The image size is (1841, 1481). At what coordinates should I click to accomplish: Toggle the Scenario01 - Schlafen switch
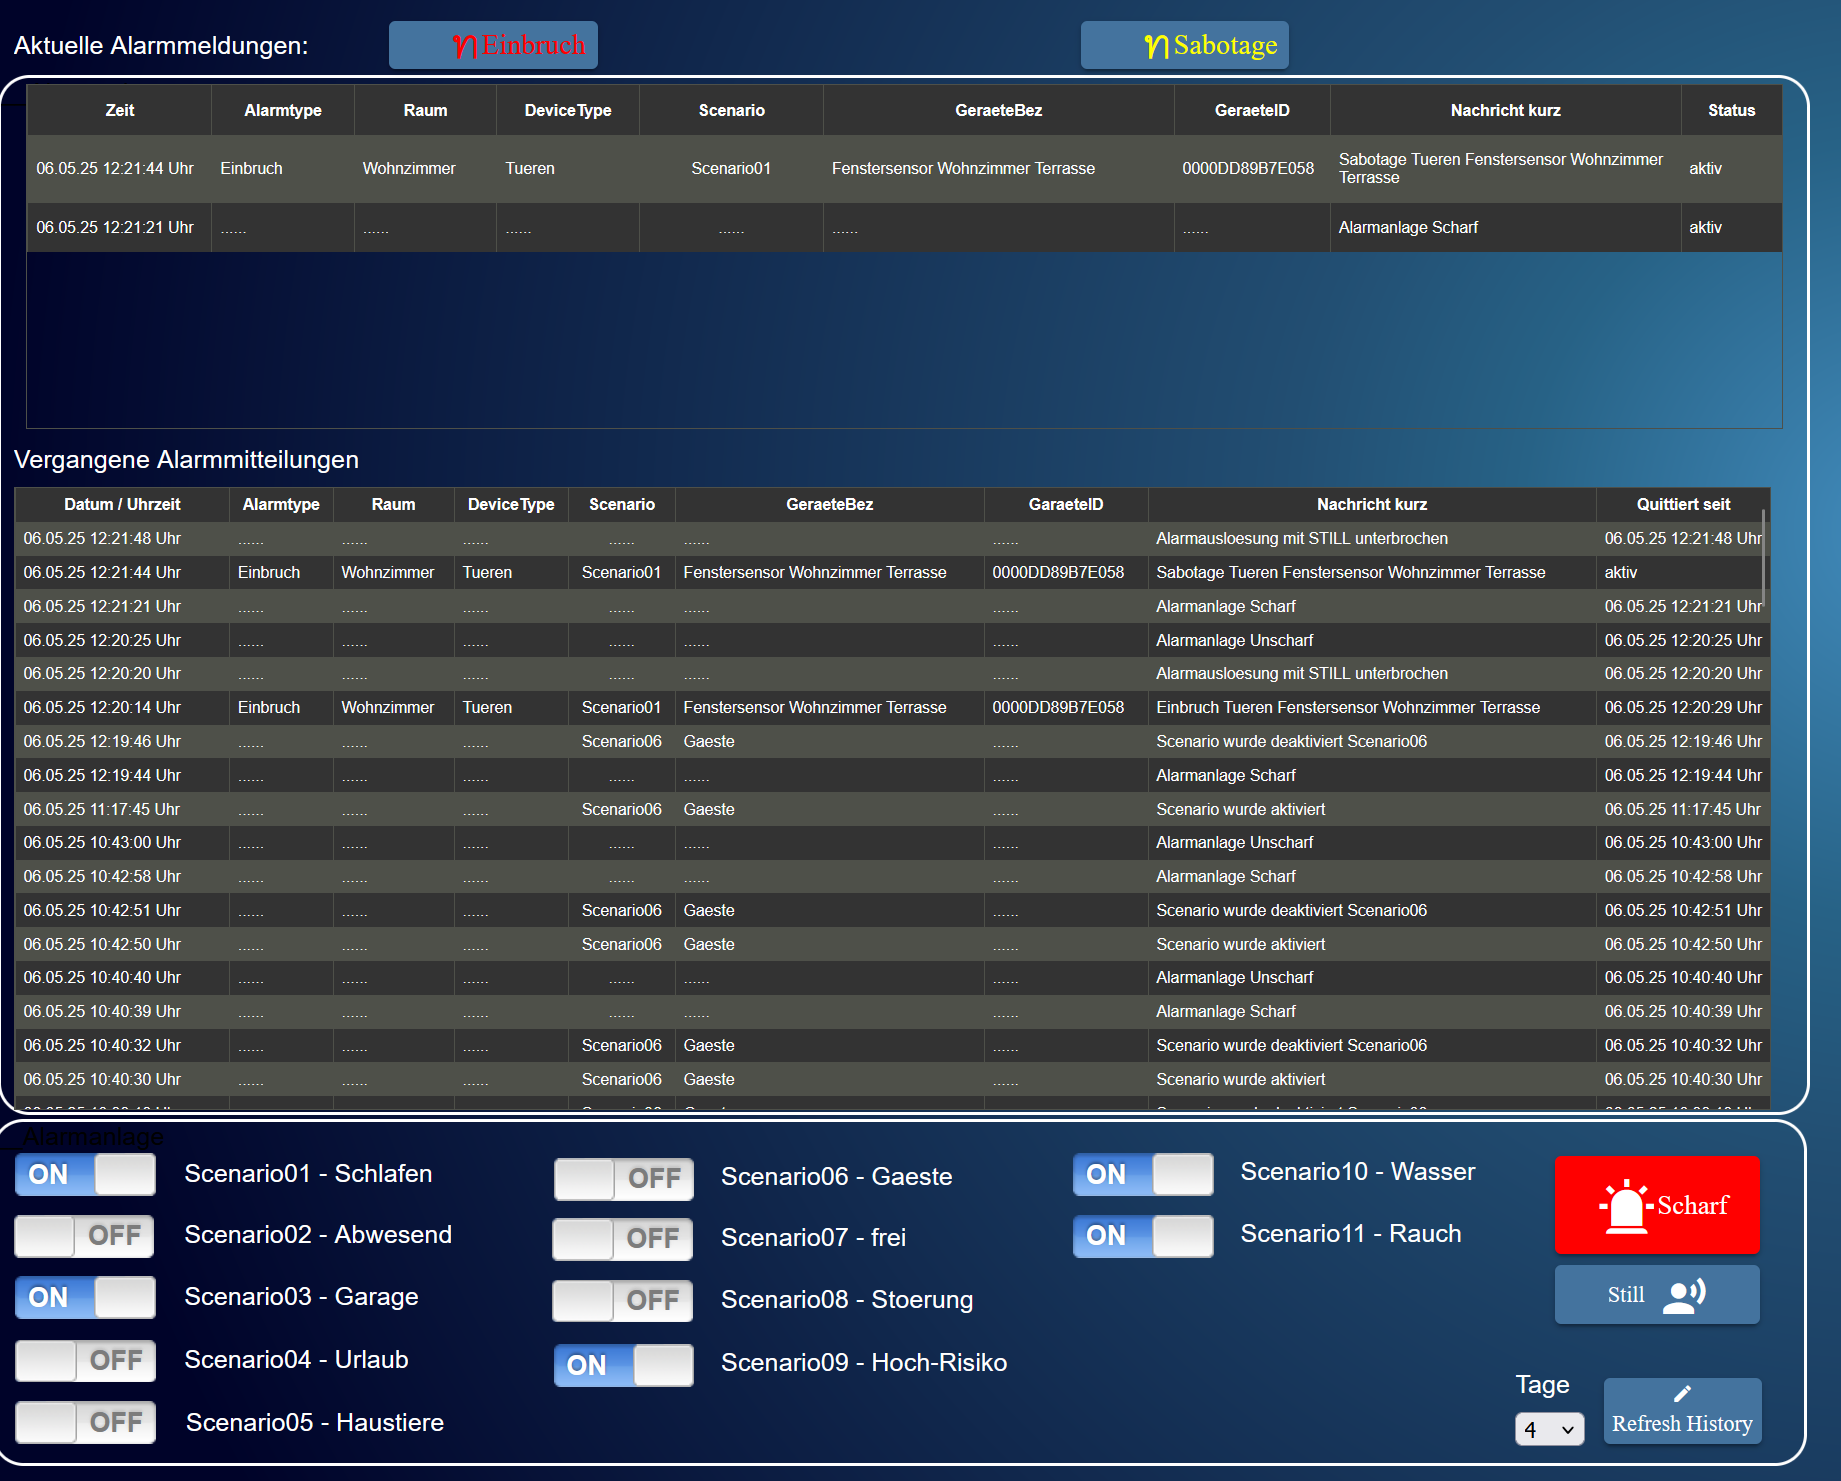(x=85, y=1174)
